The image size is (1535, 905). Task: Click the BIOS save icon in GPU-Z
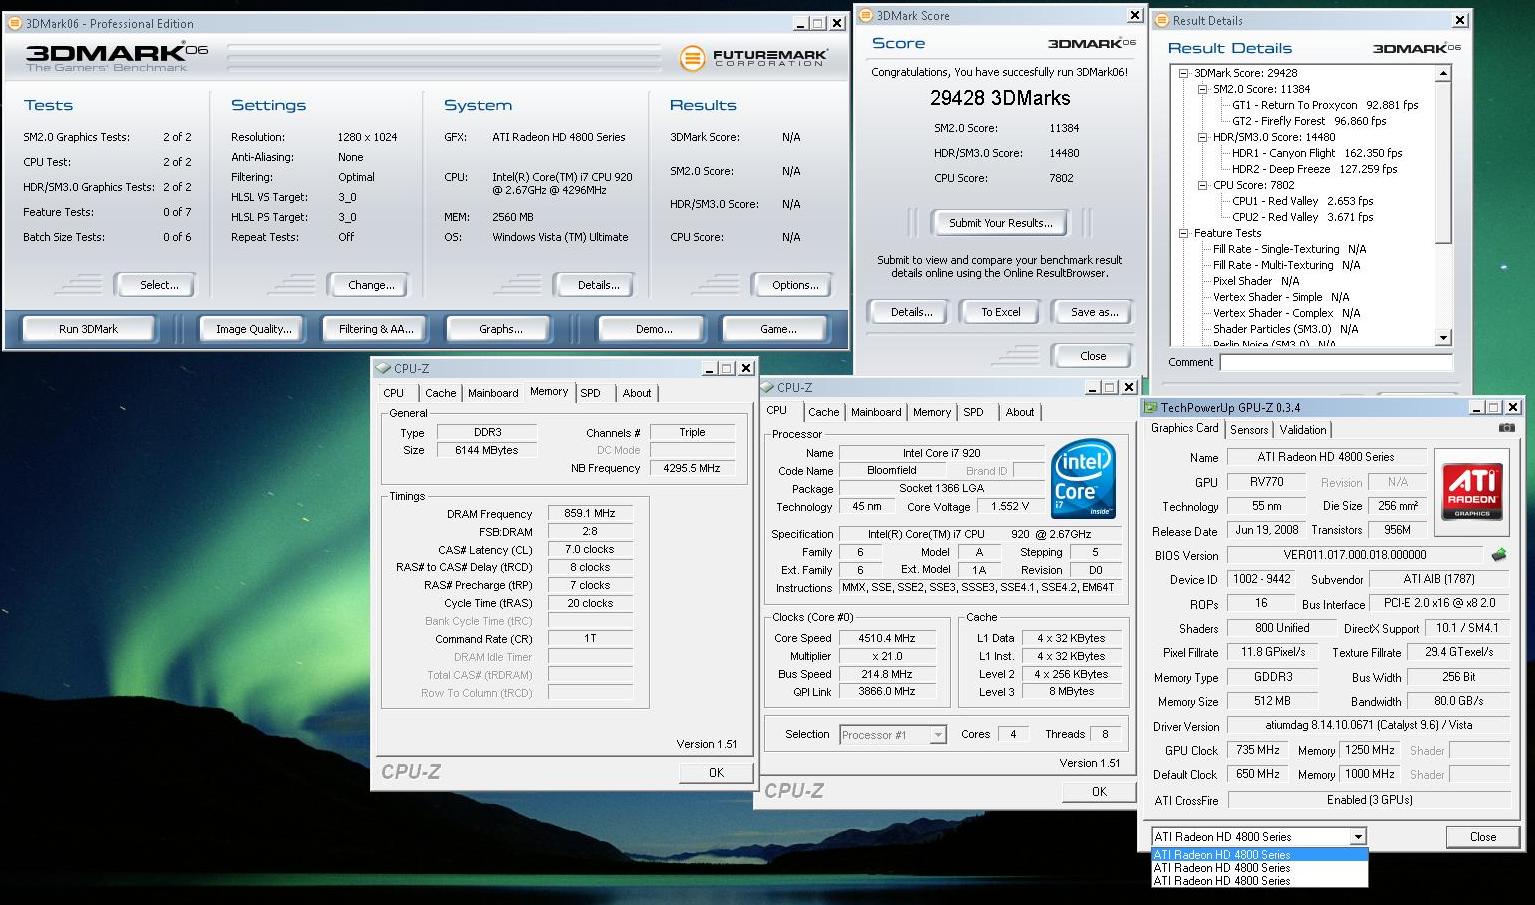click(x=1498, y=555)
